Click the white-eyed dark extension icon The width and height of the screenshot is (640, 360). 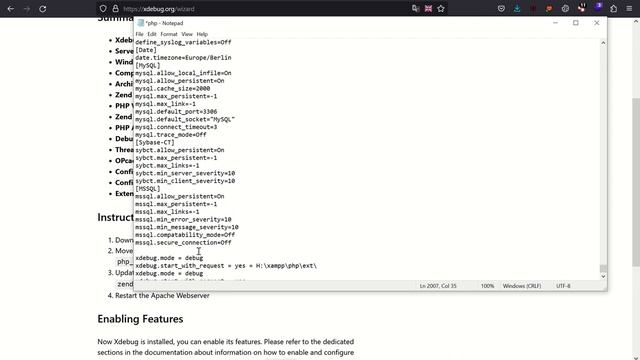click(x=582, y=8)
